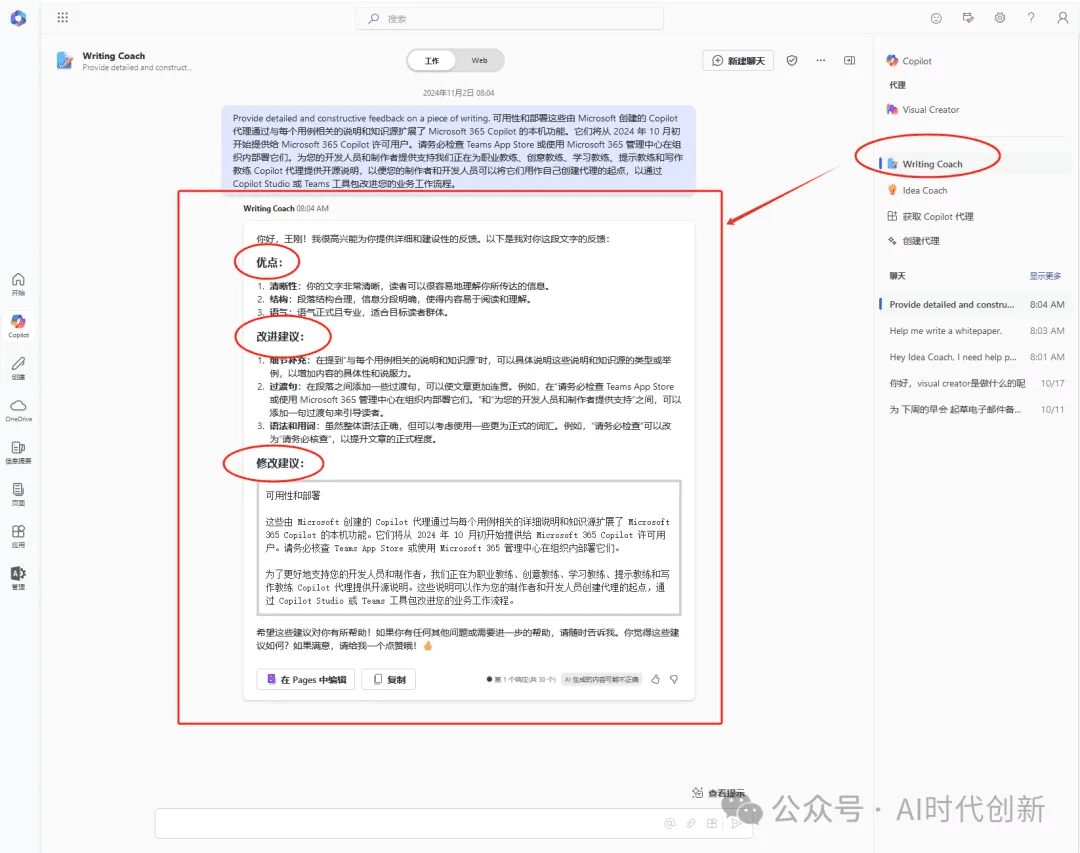Click the shield protection icon
Screen dimensions: 1080x853
tap(792, 61)
